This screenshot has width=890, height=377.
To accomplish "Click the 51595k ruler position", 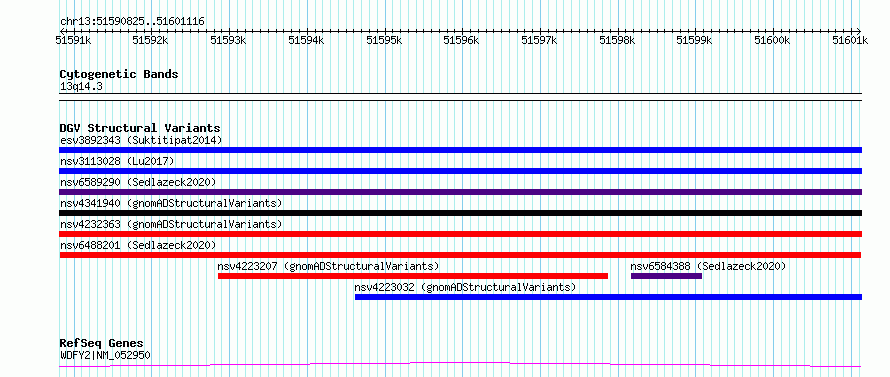I will point(384,40).
